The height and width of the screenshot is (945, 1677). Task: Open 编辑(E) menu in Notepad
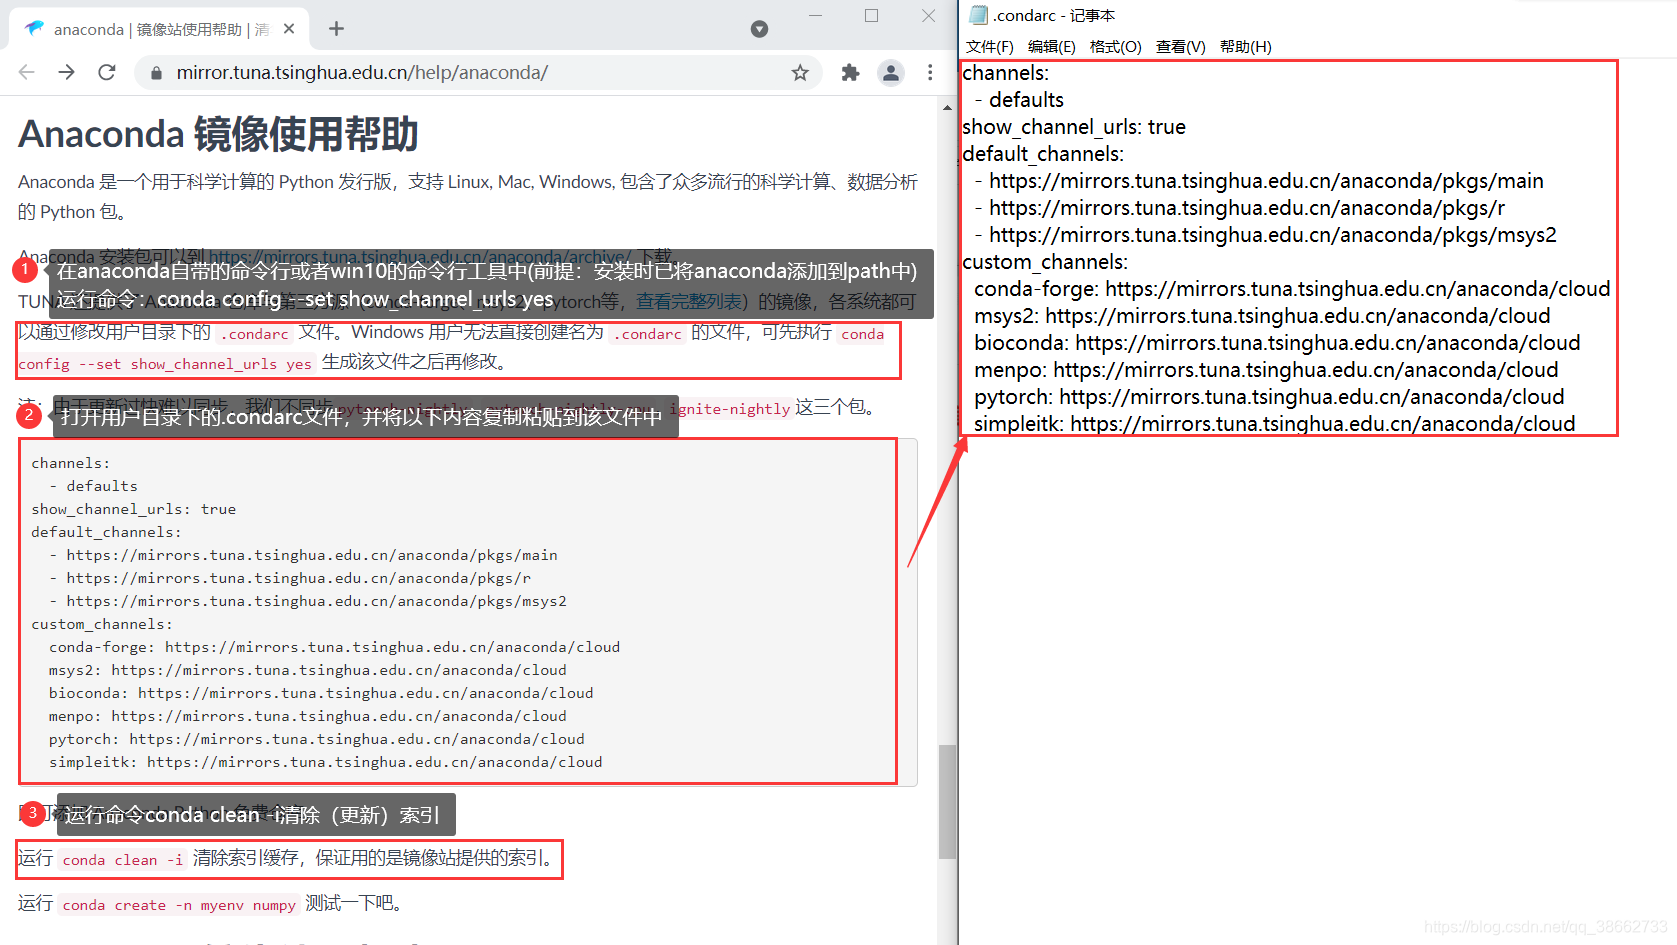pos(1051,46)
